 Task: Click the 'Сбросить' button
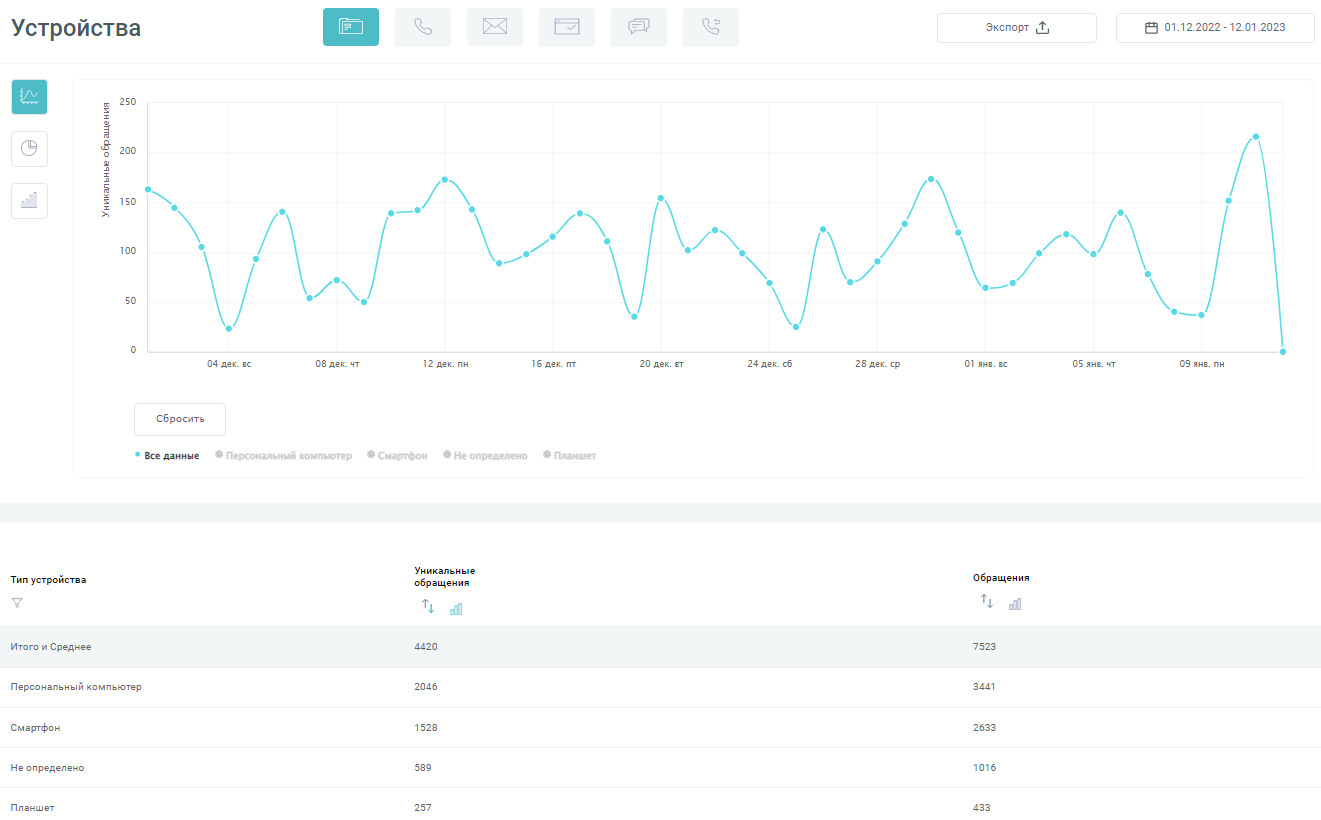coord(180,419)
